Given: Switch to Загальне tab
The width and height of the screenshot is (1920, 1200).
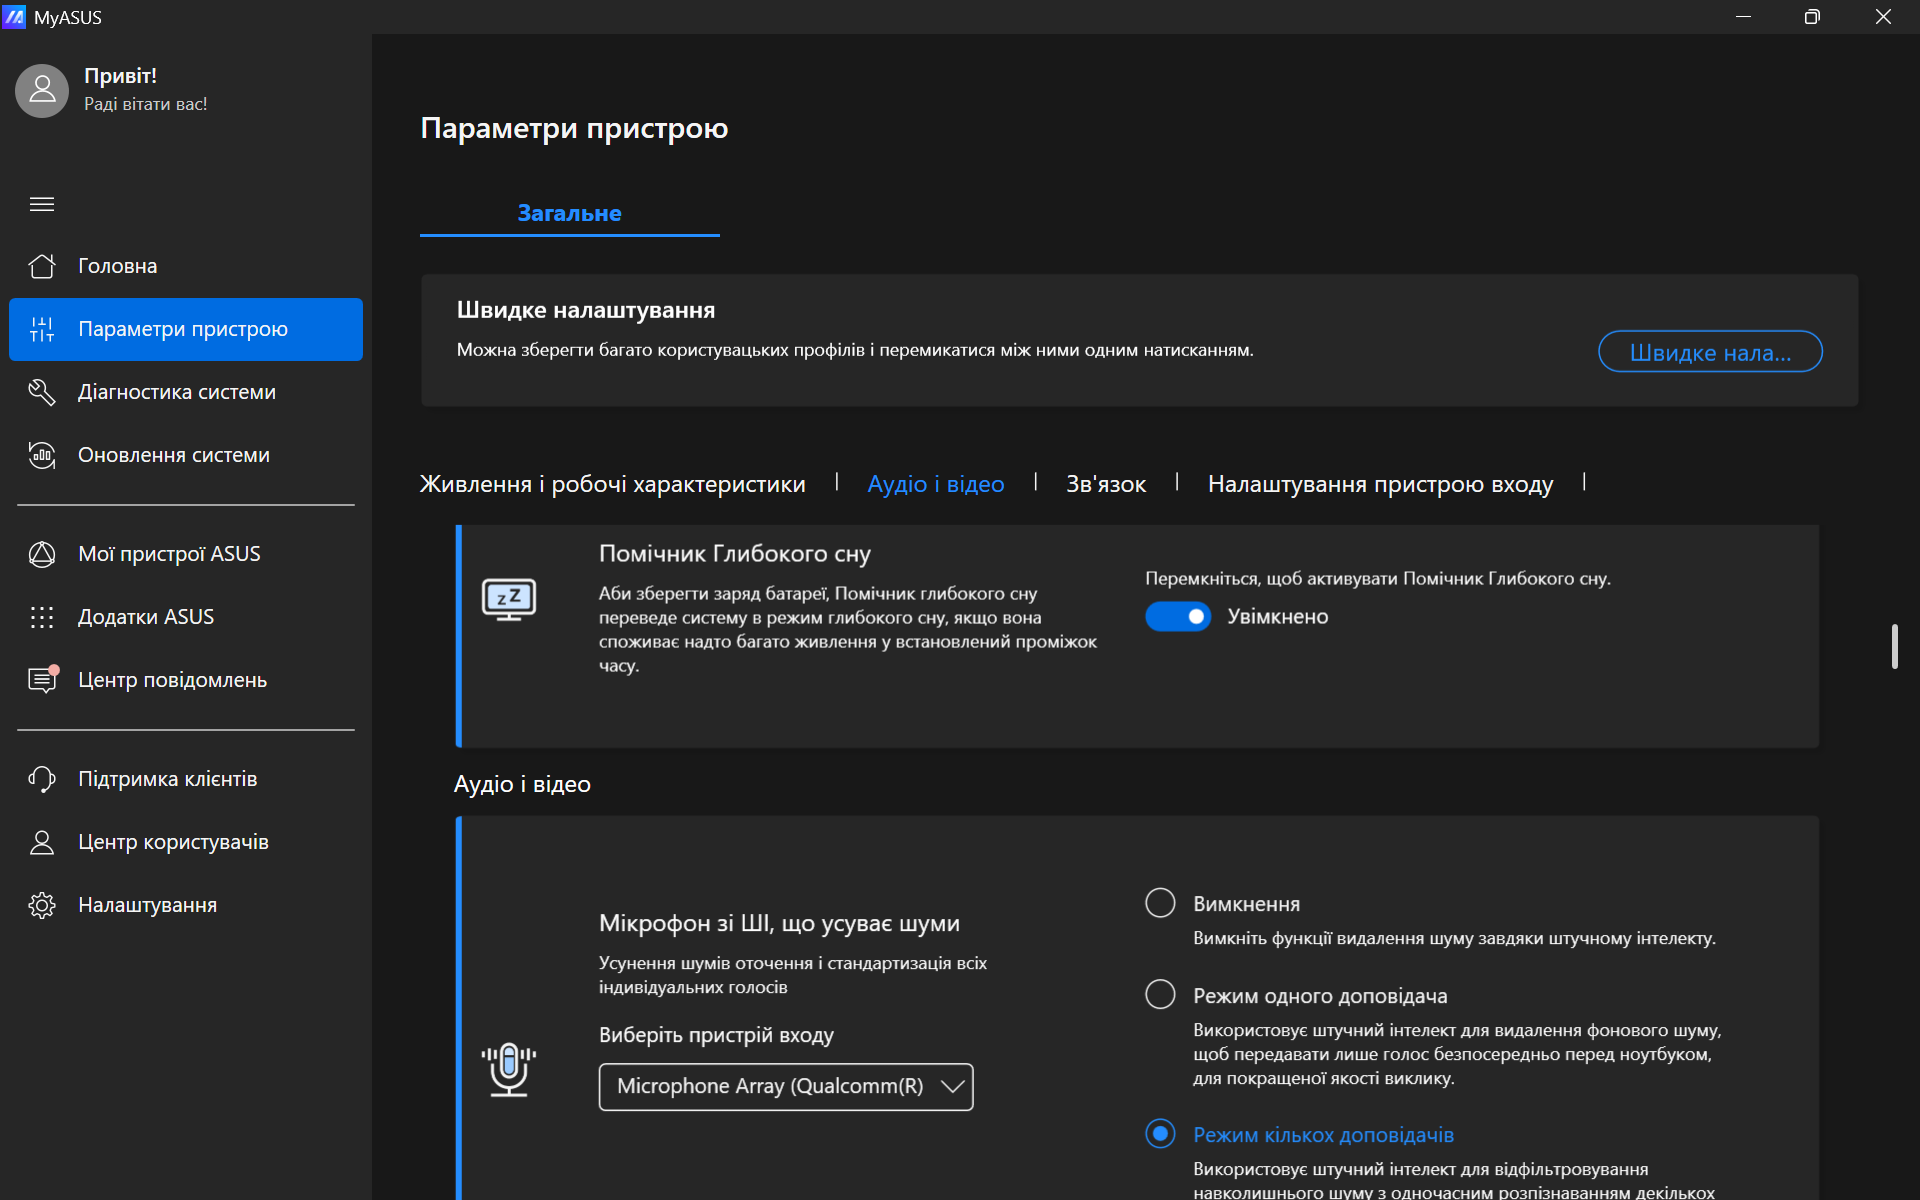Looking at the screenshot, I should click(x=569, y=213).
